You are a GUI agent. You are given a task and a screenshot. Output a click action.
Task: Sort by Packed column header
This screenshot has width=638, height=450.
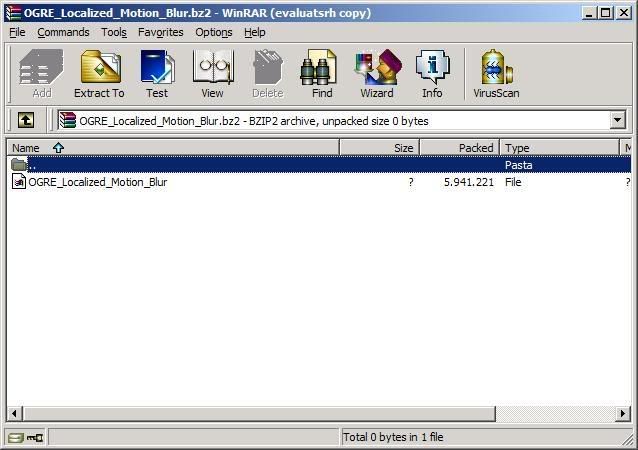459,147
